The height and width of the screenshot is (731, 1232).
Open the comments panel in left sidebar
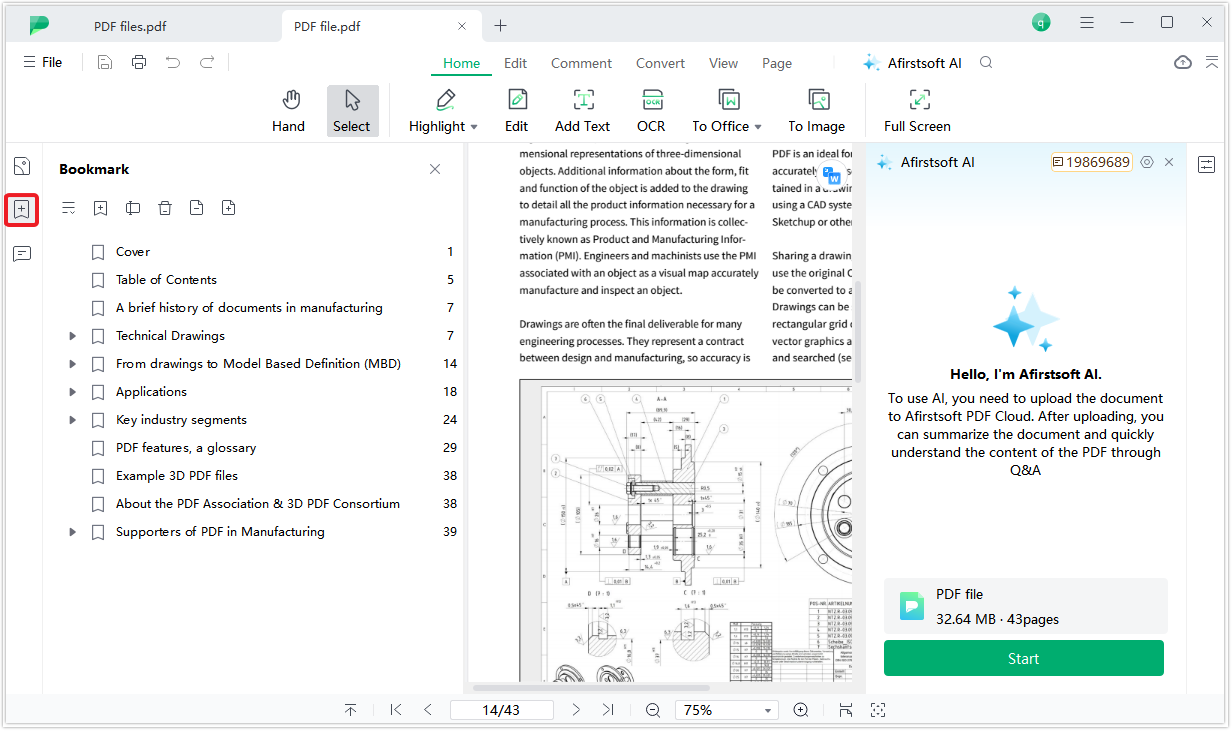point(22,254)
